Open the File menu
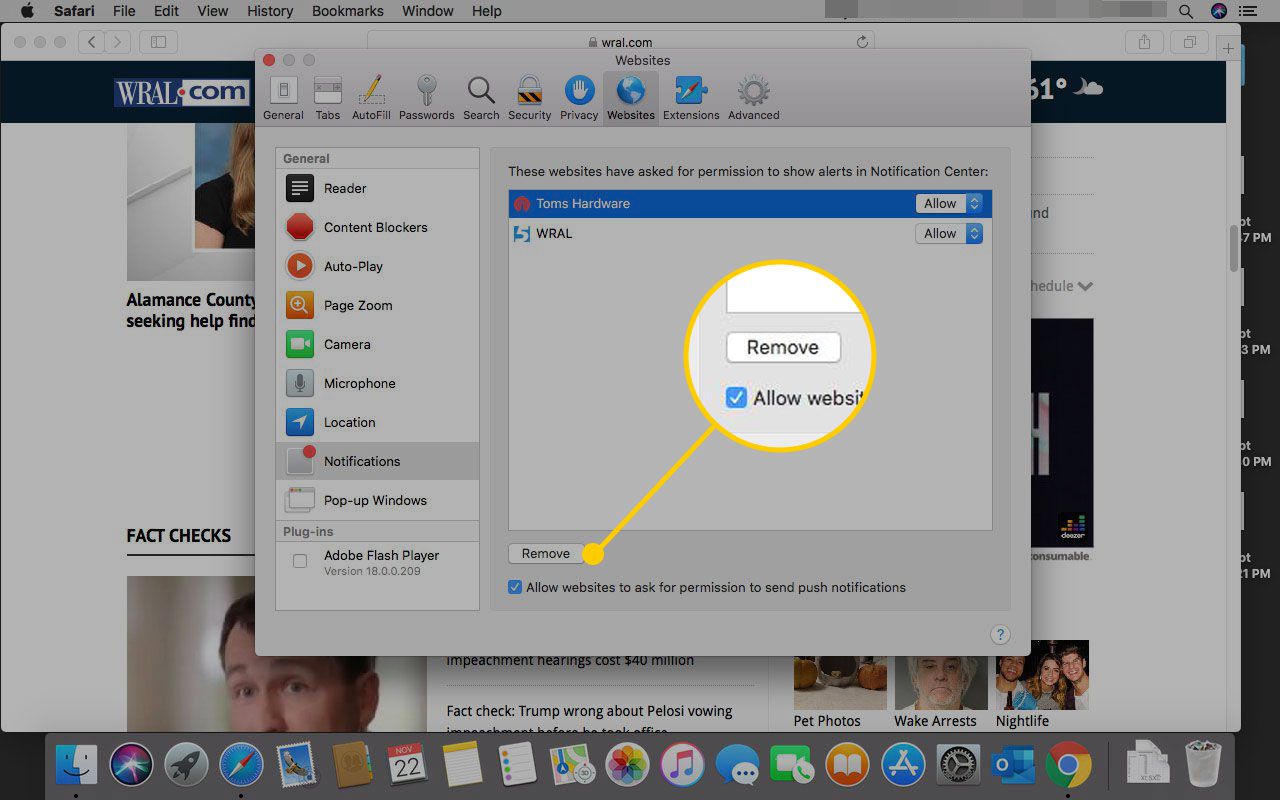Viewport: 1280px width, 800px height. tap(124, 11)
